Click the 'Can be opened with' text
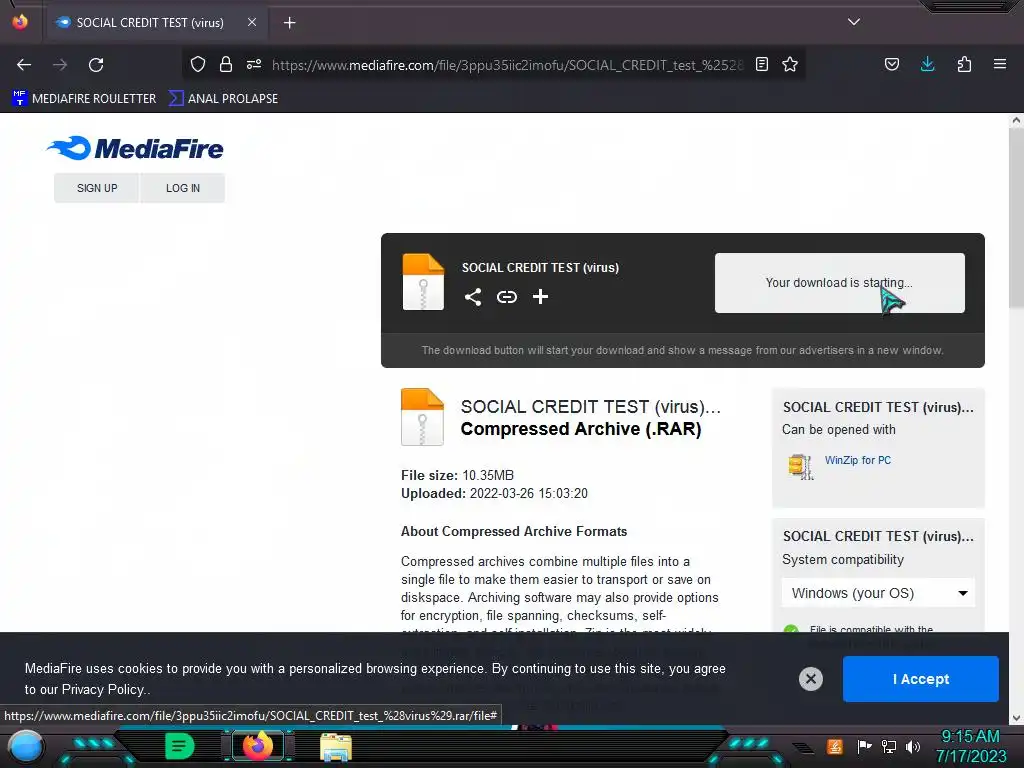1024x768 pixels. (839, 430)
